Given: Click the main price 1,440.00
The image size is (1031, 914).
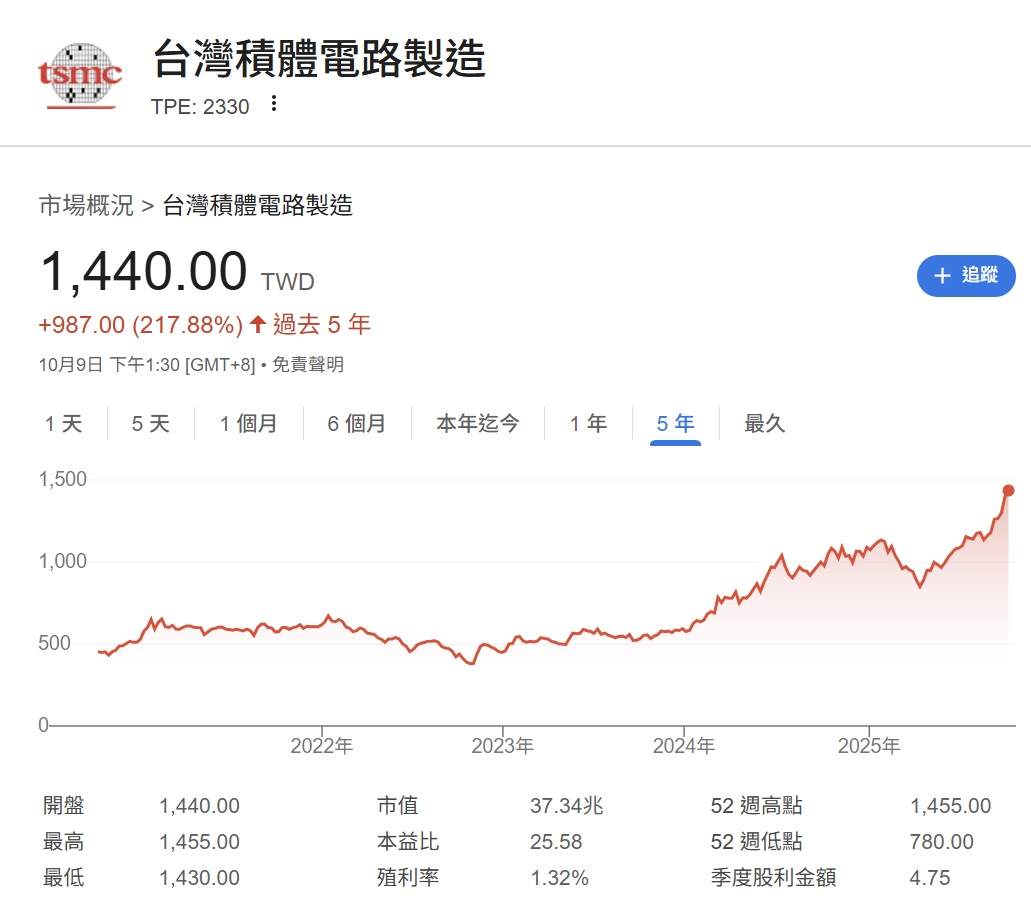Looking at the screenshot, I should tap(143, 272).
